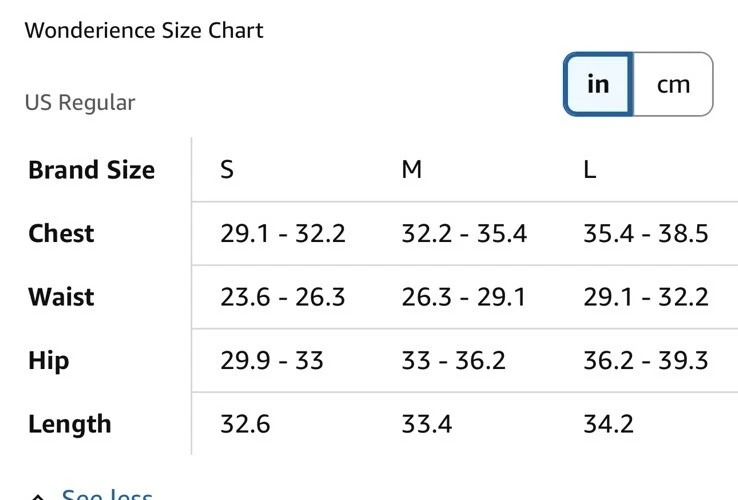
Task: Click the US Regular label
Action: (x=80, y=102)
